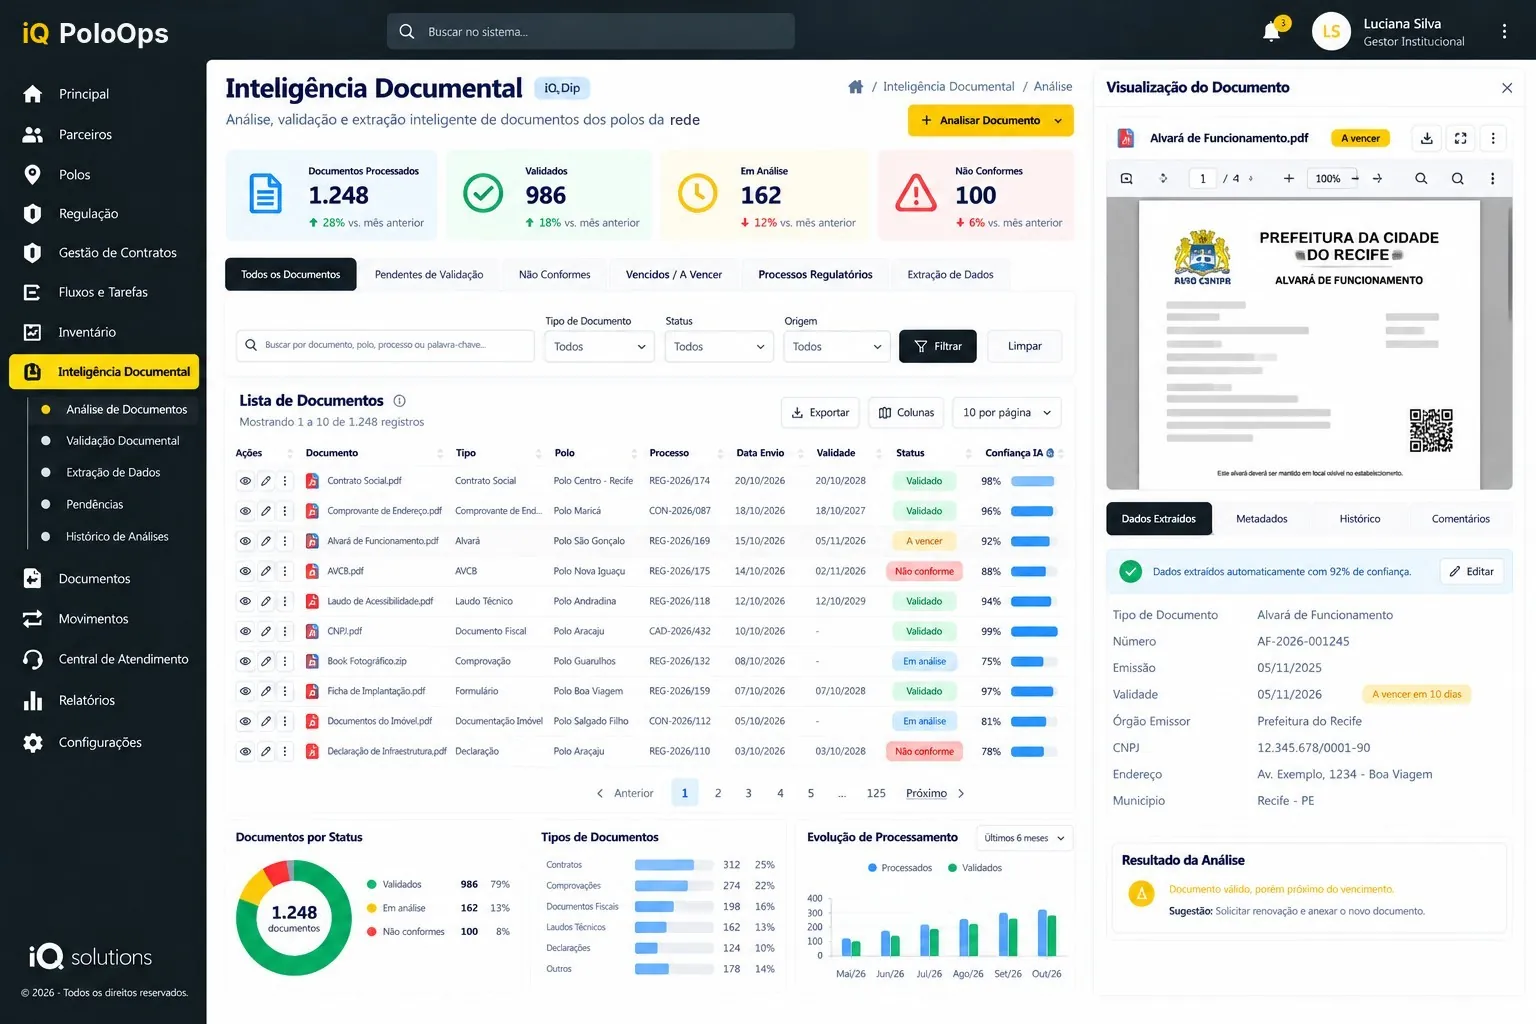This screenshot has width=1536, height=1024.
Task: Open the Metadados tab
Action: [x=1261, y=518]
